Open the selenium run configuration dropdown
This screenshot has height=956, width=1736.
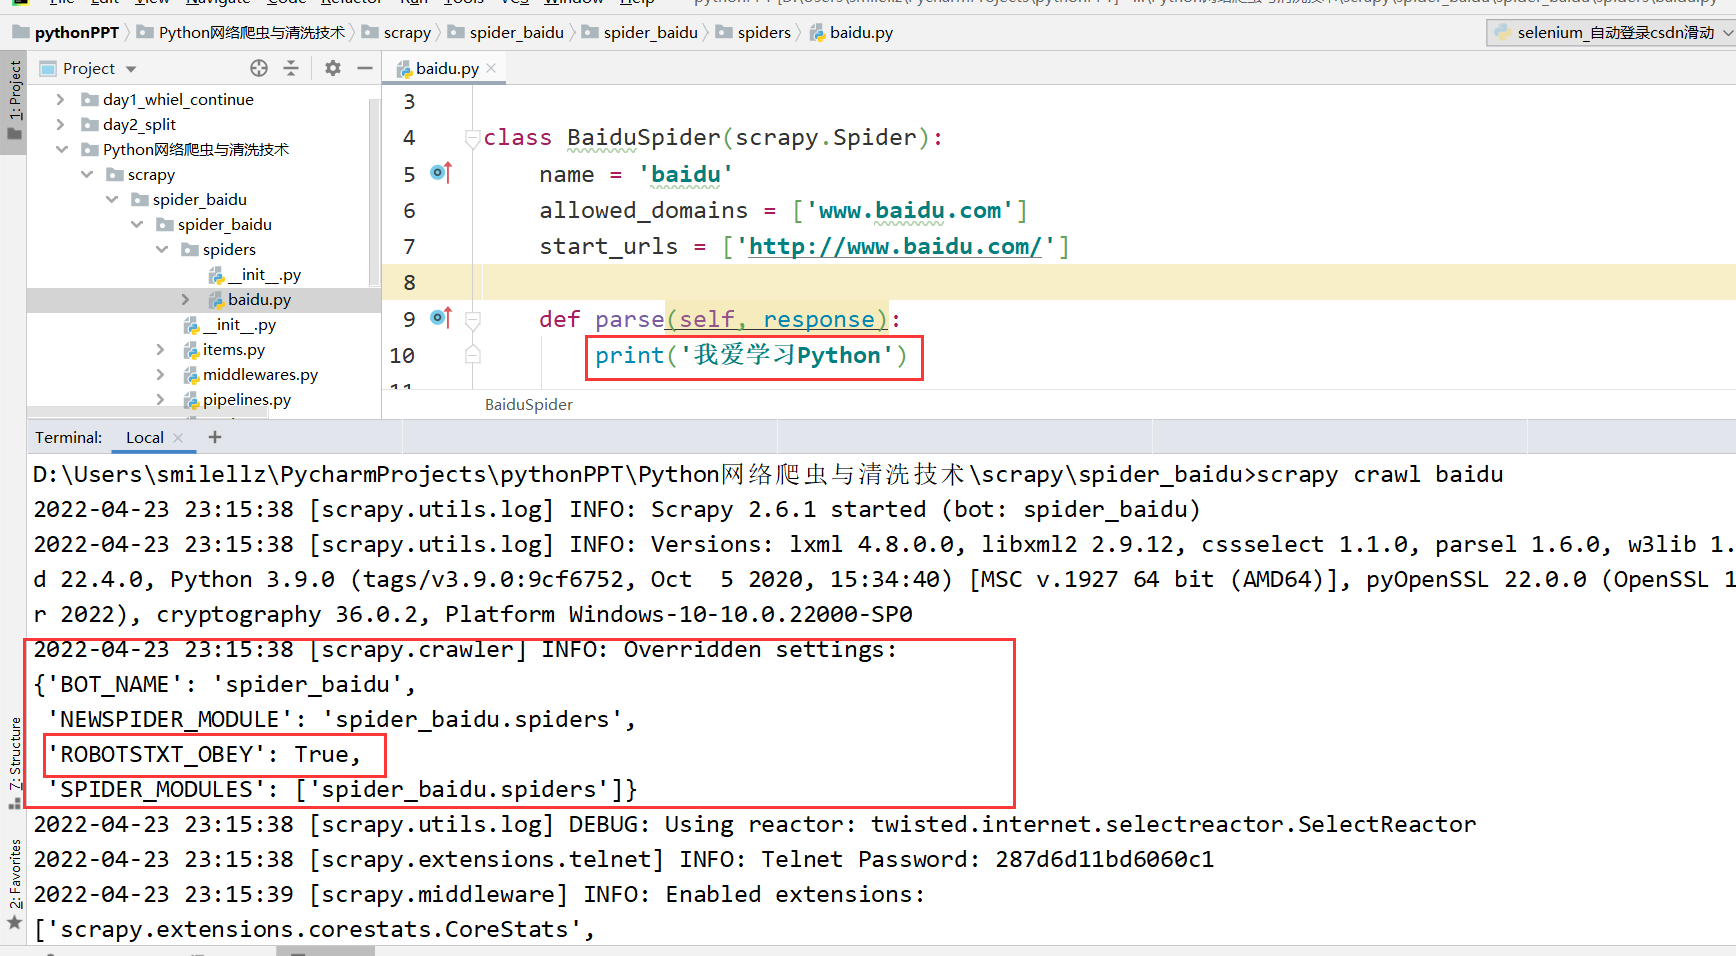1612,32
